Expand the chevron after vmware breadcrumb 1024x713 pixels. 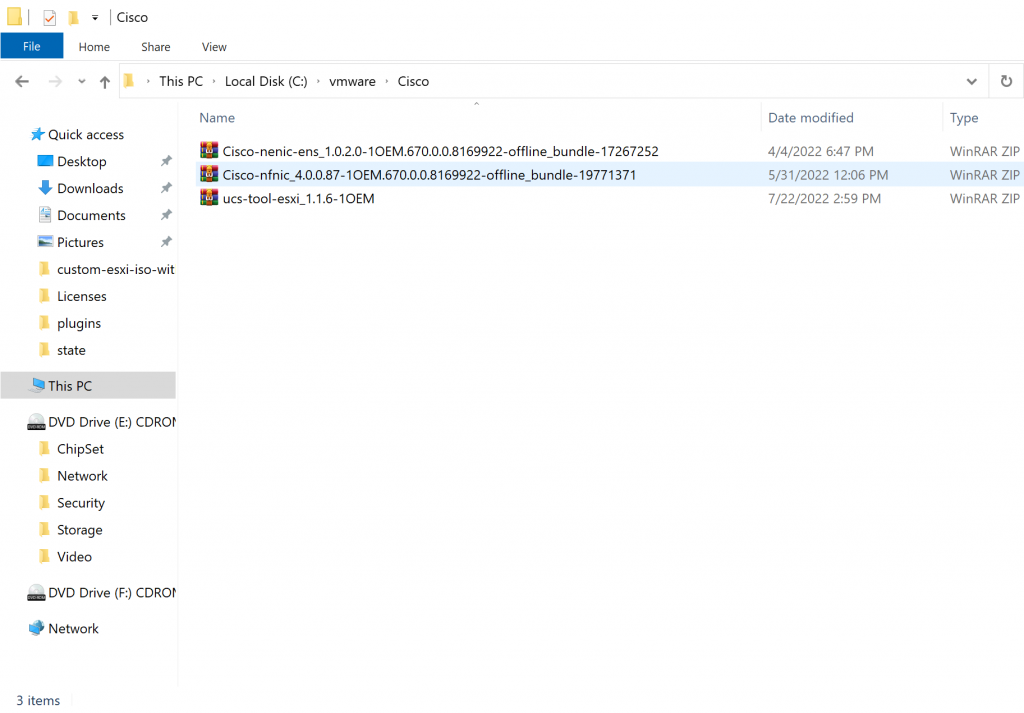pos(387,81)
